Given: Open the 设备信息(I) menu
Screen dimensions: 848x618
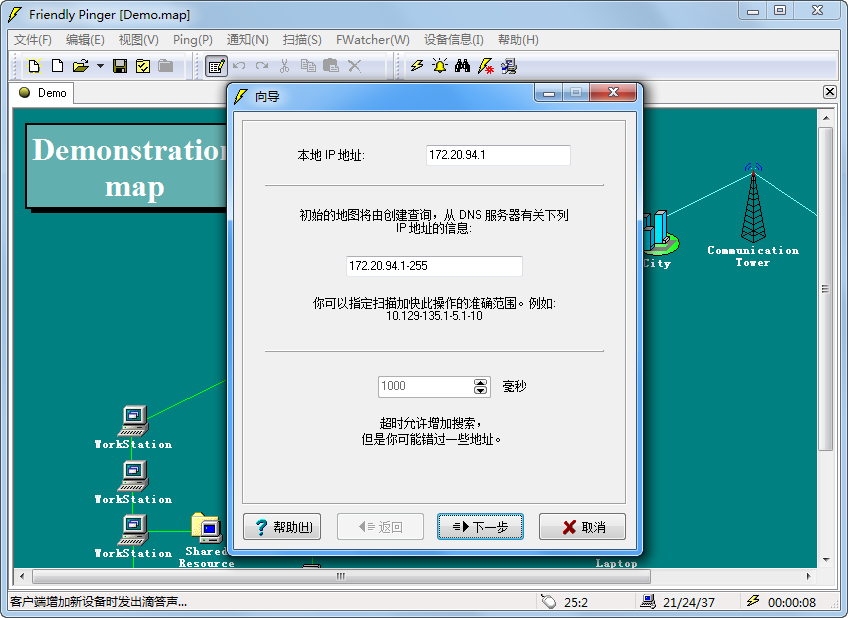Looking at the screenshot, I should coord(453,40).
